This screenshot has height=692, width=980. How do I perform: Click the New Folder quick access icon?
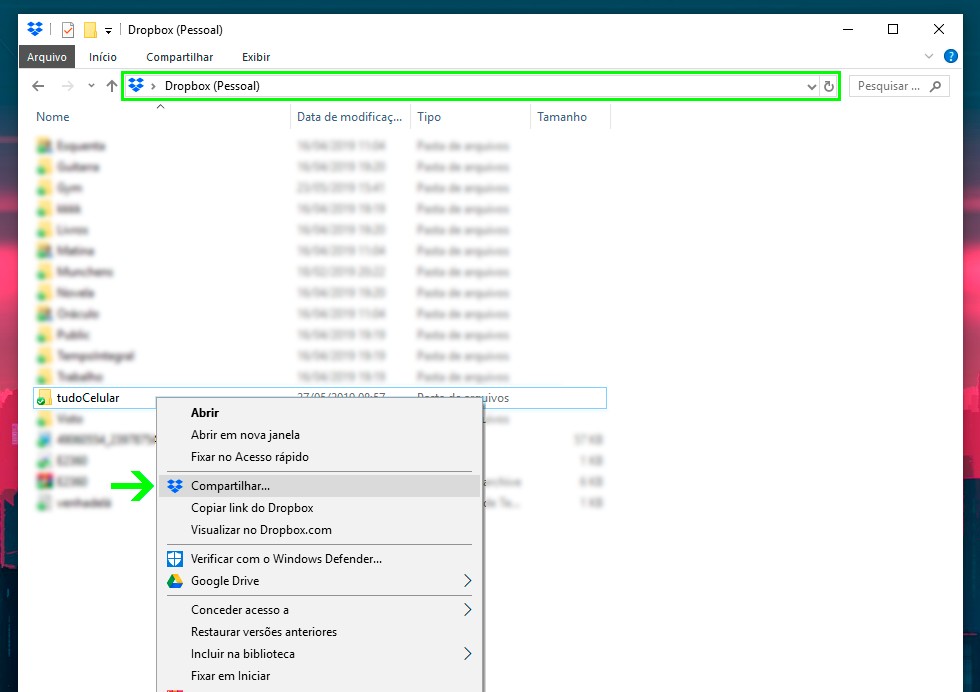[90, 29]
